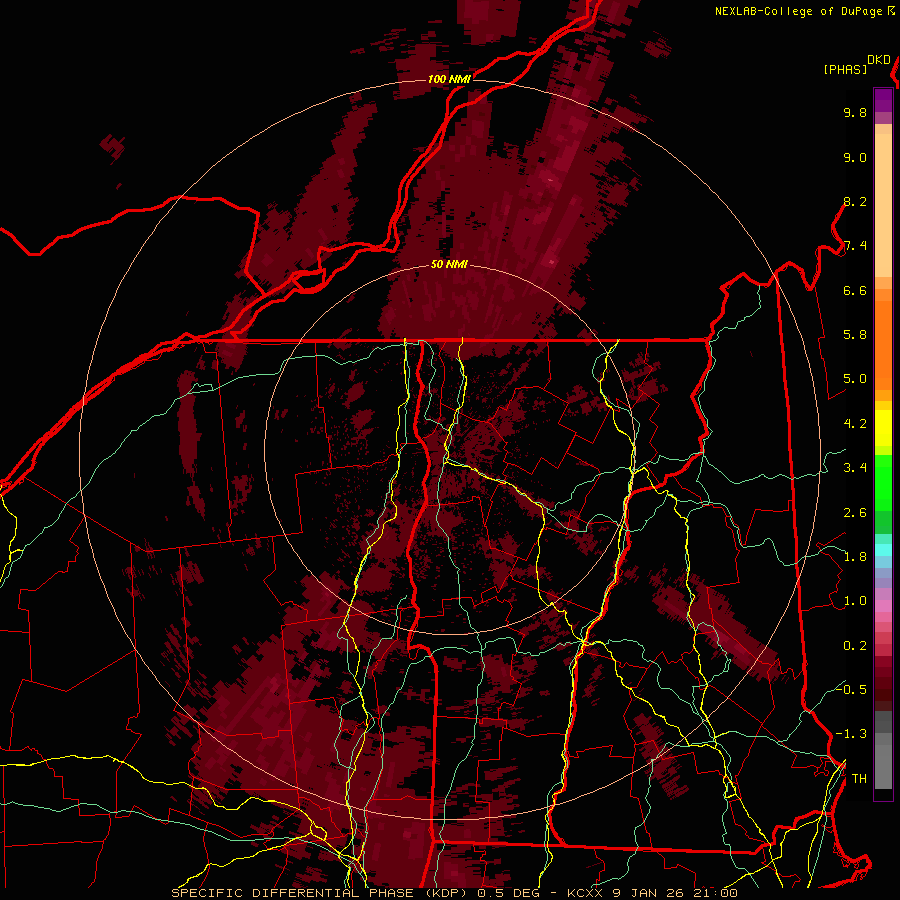The width and height of the screenshot is (900, 900).
Task: Click the 1.8 legend value
Action: [x=855, y=557]
